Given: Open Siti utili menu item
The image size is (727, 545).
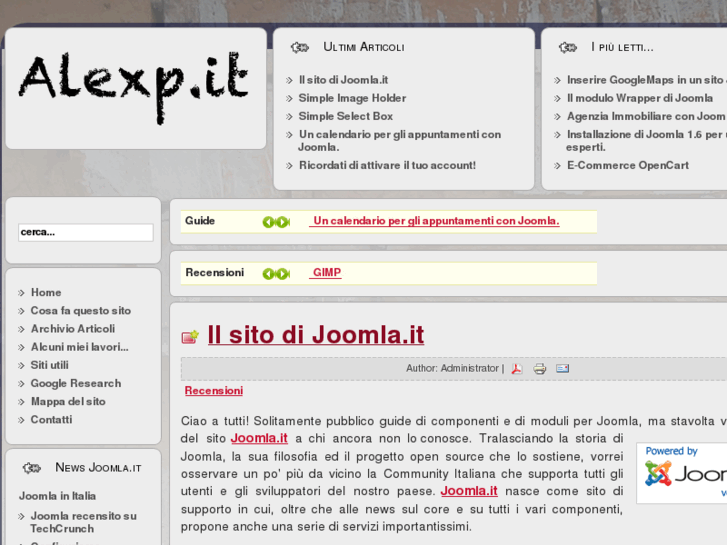Looking at the screenshot, I should coord(50,365).
